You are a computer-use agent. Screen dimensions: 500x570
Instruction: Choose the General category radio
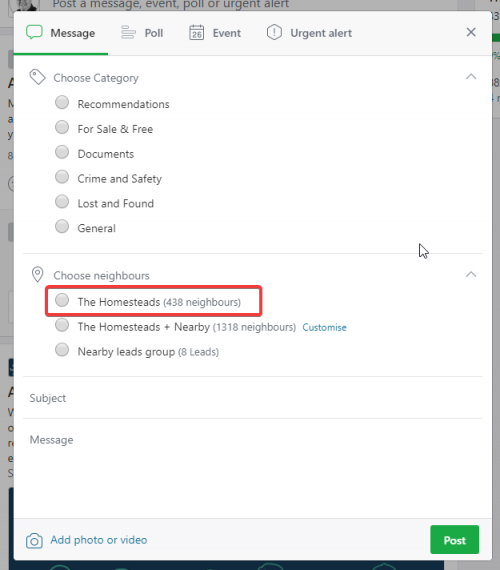62,226
